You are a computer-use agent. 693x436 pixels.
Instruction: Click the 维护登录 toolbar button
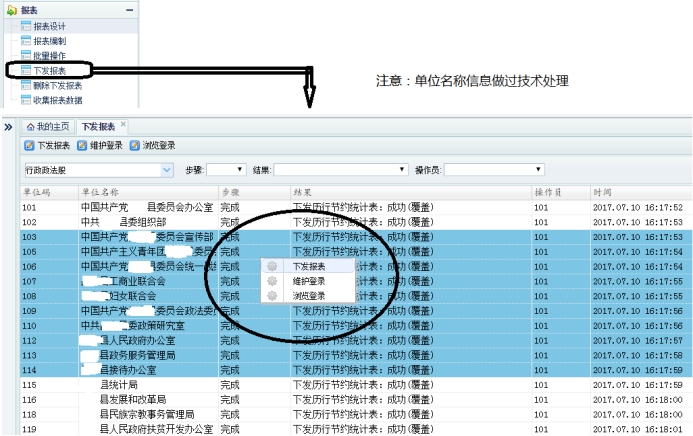[x=100, y=146]
